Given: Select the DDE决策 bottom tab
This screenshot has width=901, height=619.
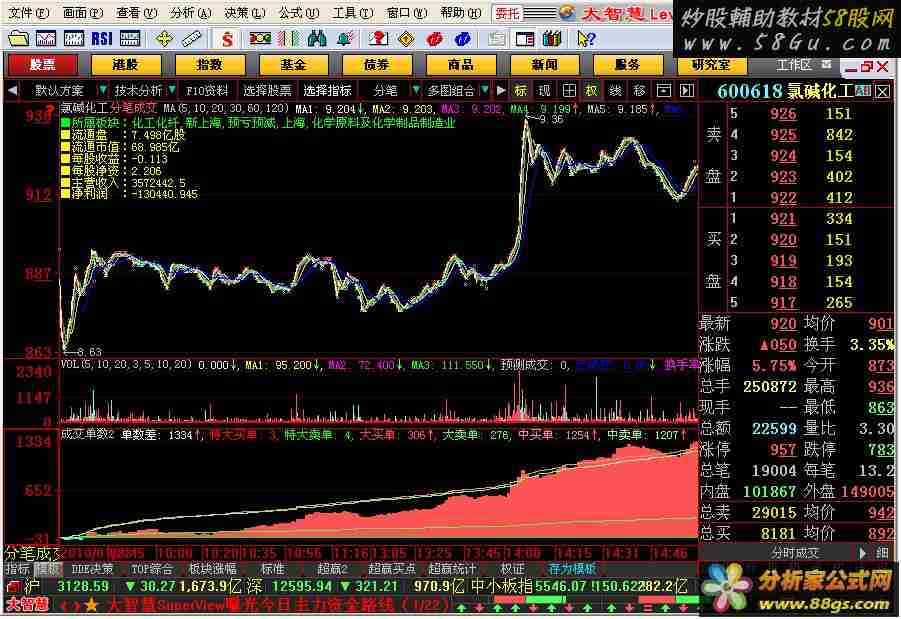Looking at the screenshot, I should tap(92, 569).
